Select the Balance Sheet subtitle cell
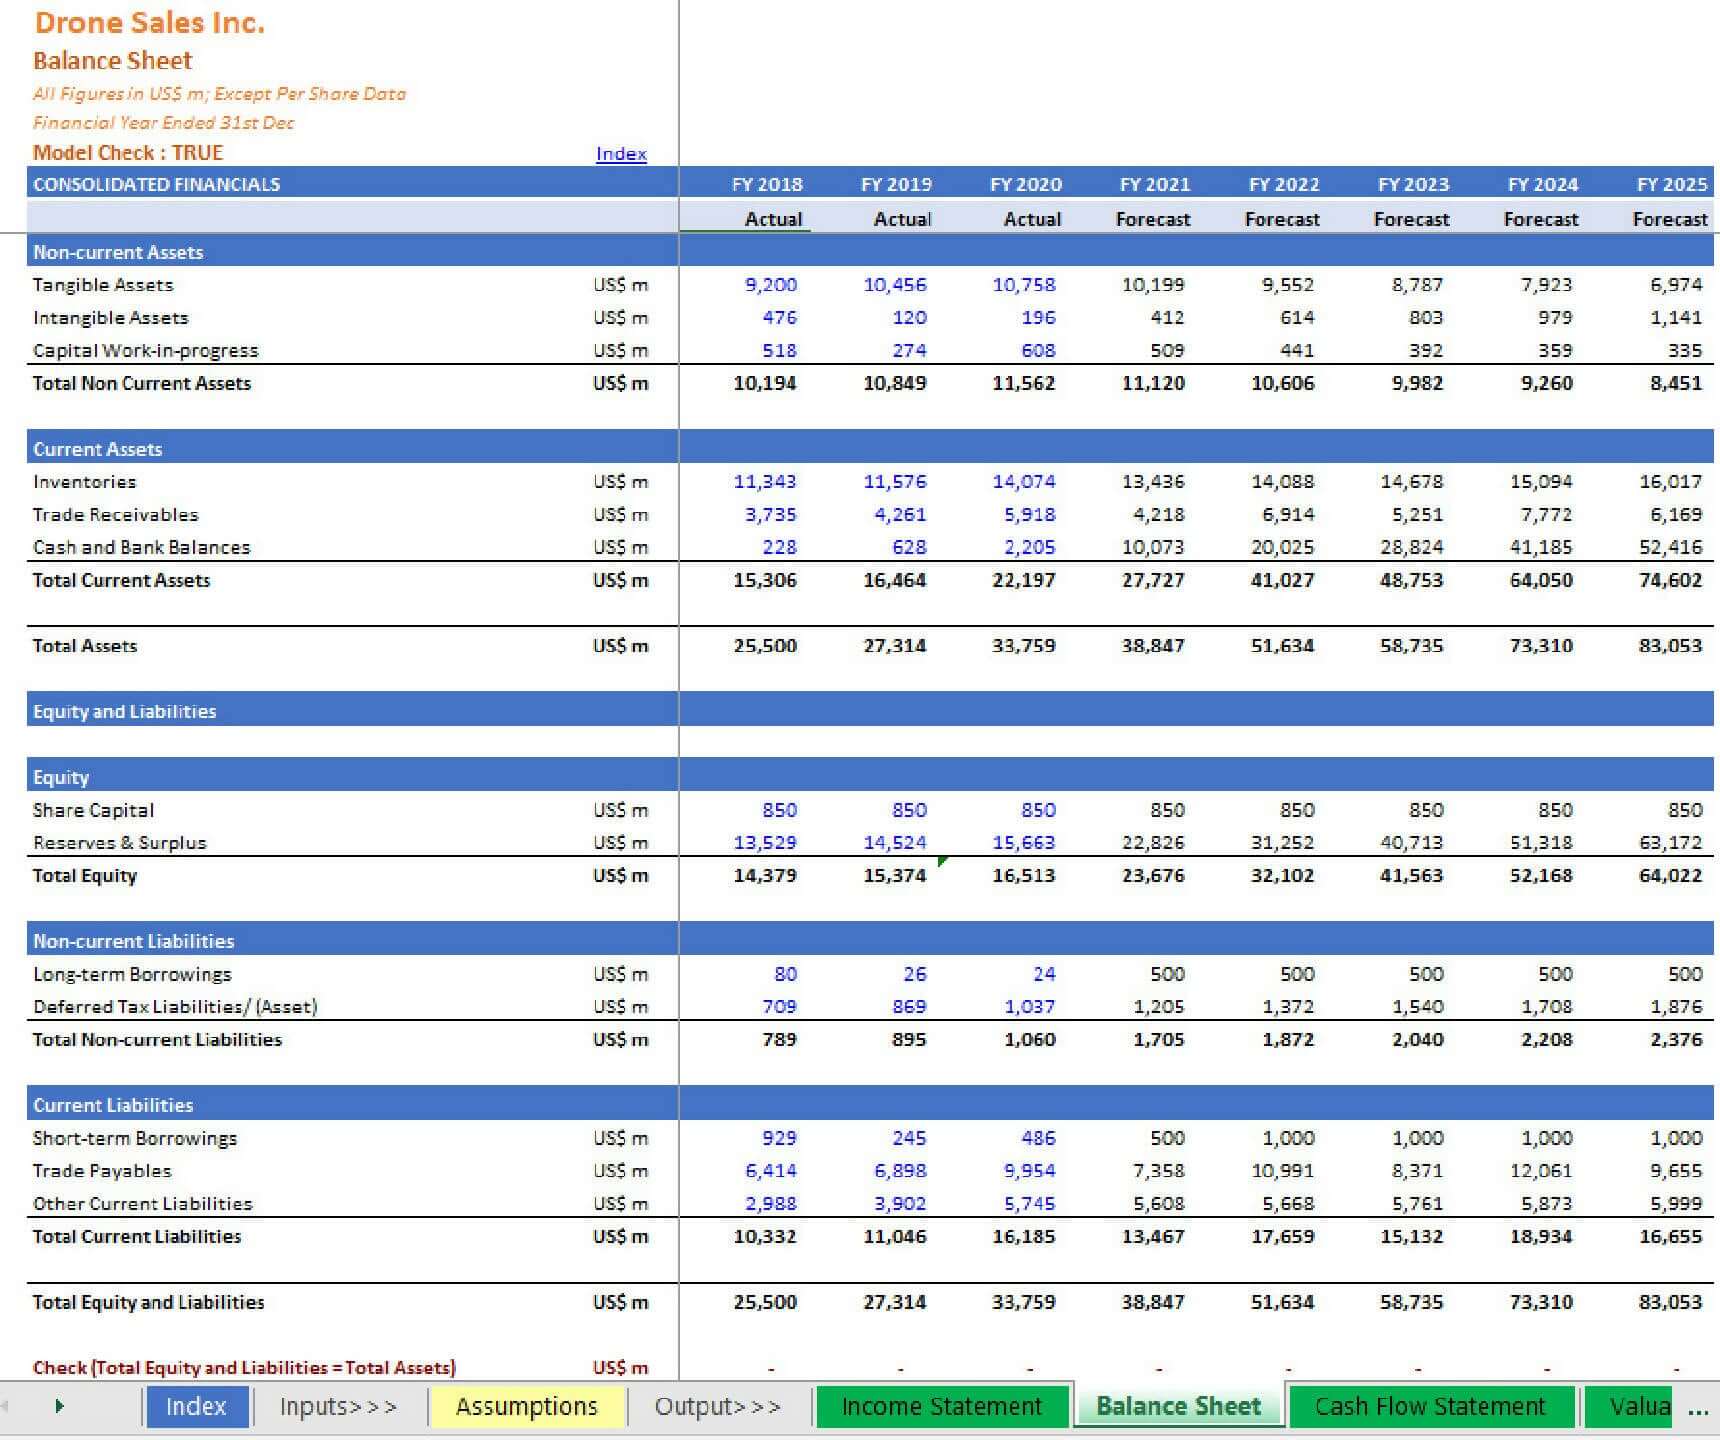The width and height of the screenshot is (1720, 1440). (113, 61)
